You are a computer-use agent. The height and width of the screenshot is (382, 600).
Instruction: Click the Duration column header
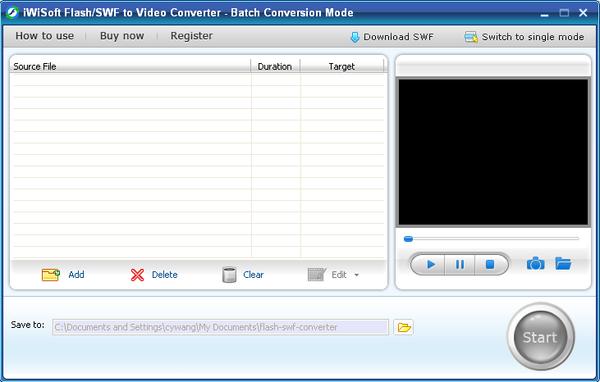(x=275, y=66)
